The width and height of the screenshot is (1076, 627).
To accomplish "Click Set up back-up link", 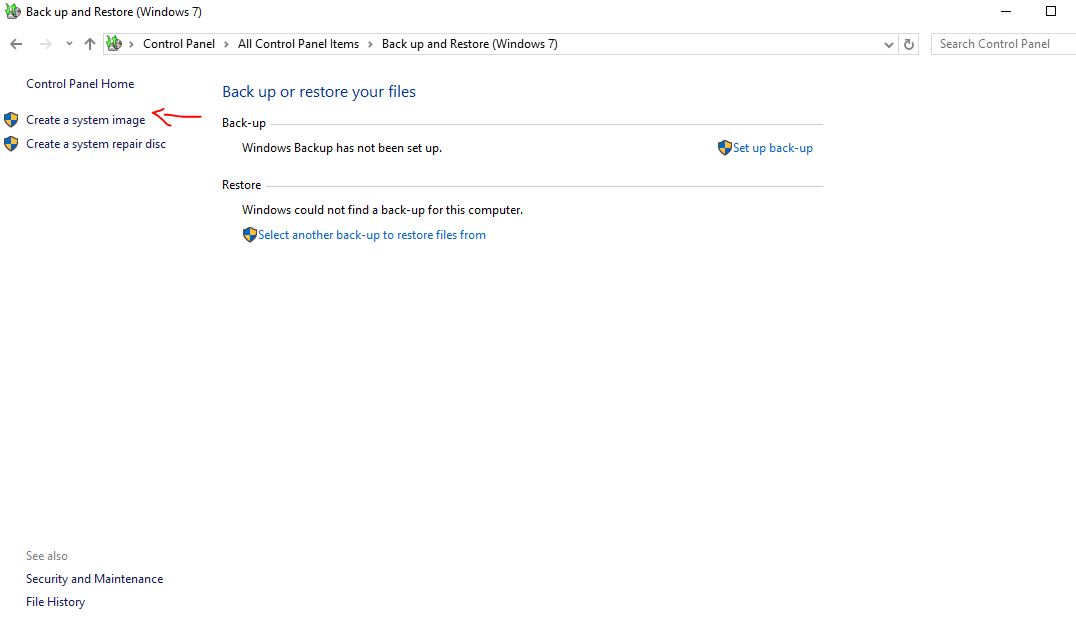I will 773,148.
